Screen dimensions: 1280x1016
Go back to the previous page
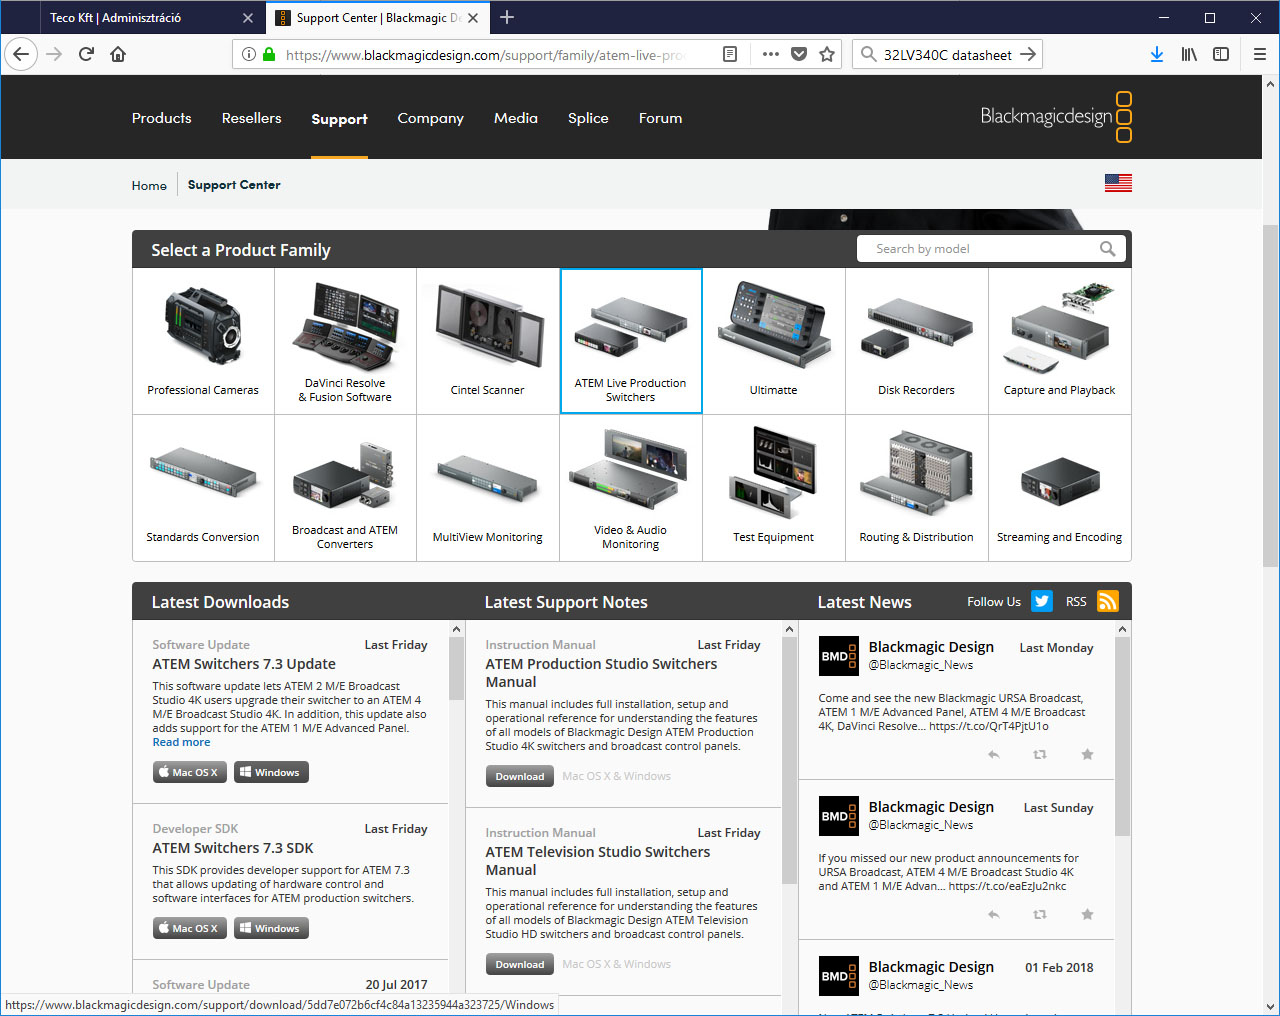tap(21, 54)
